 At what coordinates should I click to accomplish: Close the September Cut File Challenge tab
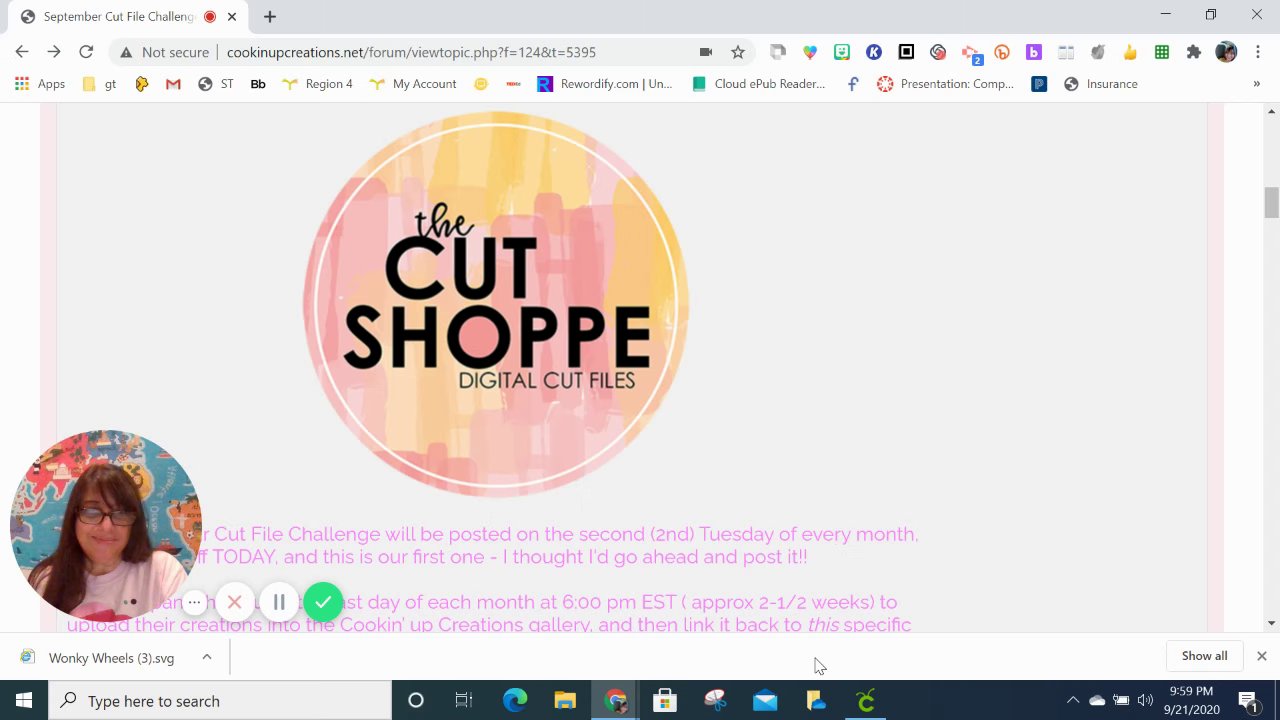[233, 16]
